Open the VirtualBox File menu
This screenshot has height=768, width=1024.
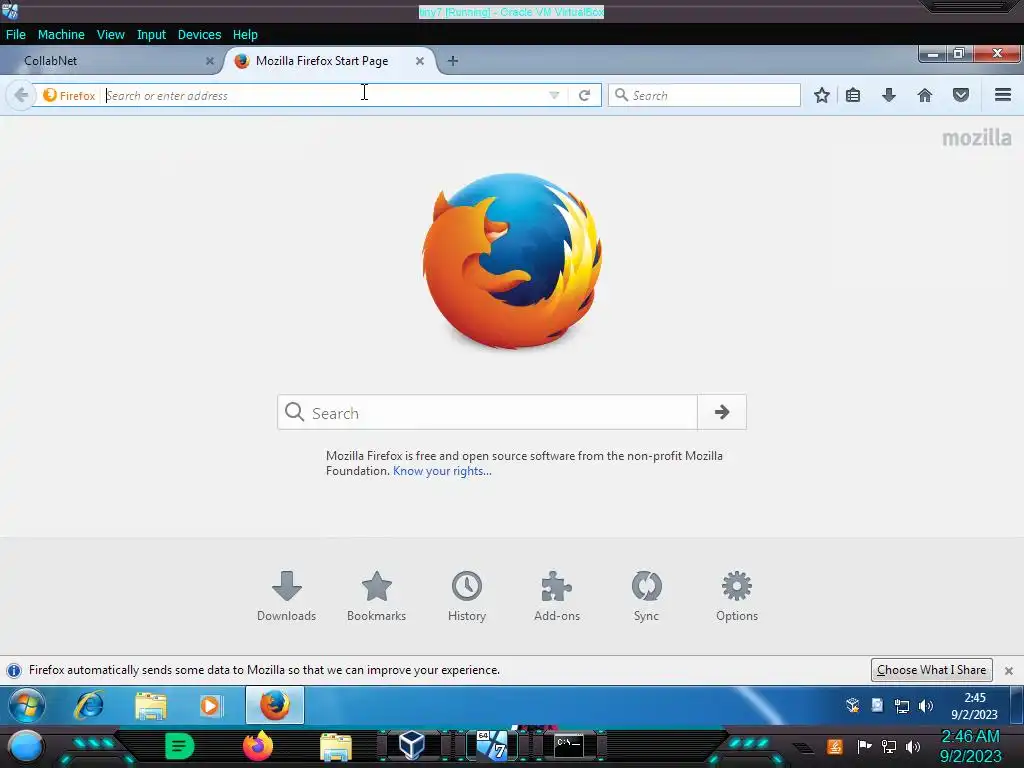(x=16, y=35)
